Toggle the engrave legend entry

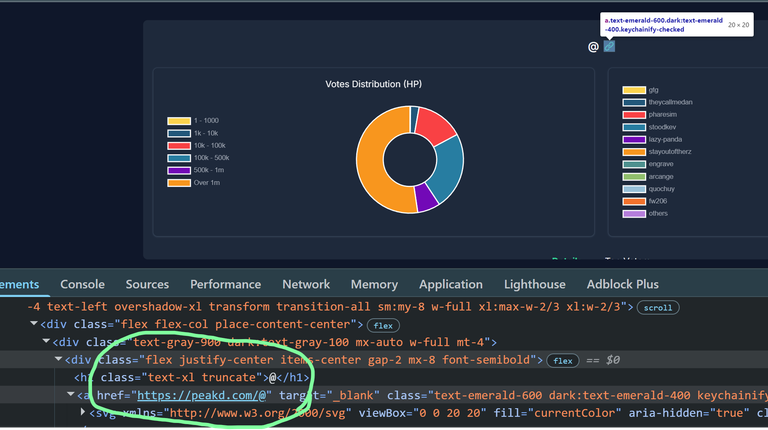(648, 164)
